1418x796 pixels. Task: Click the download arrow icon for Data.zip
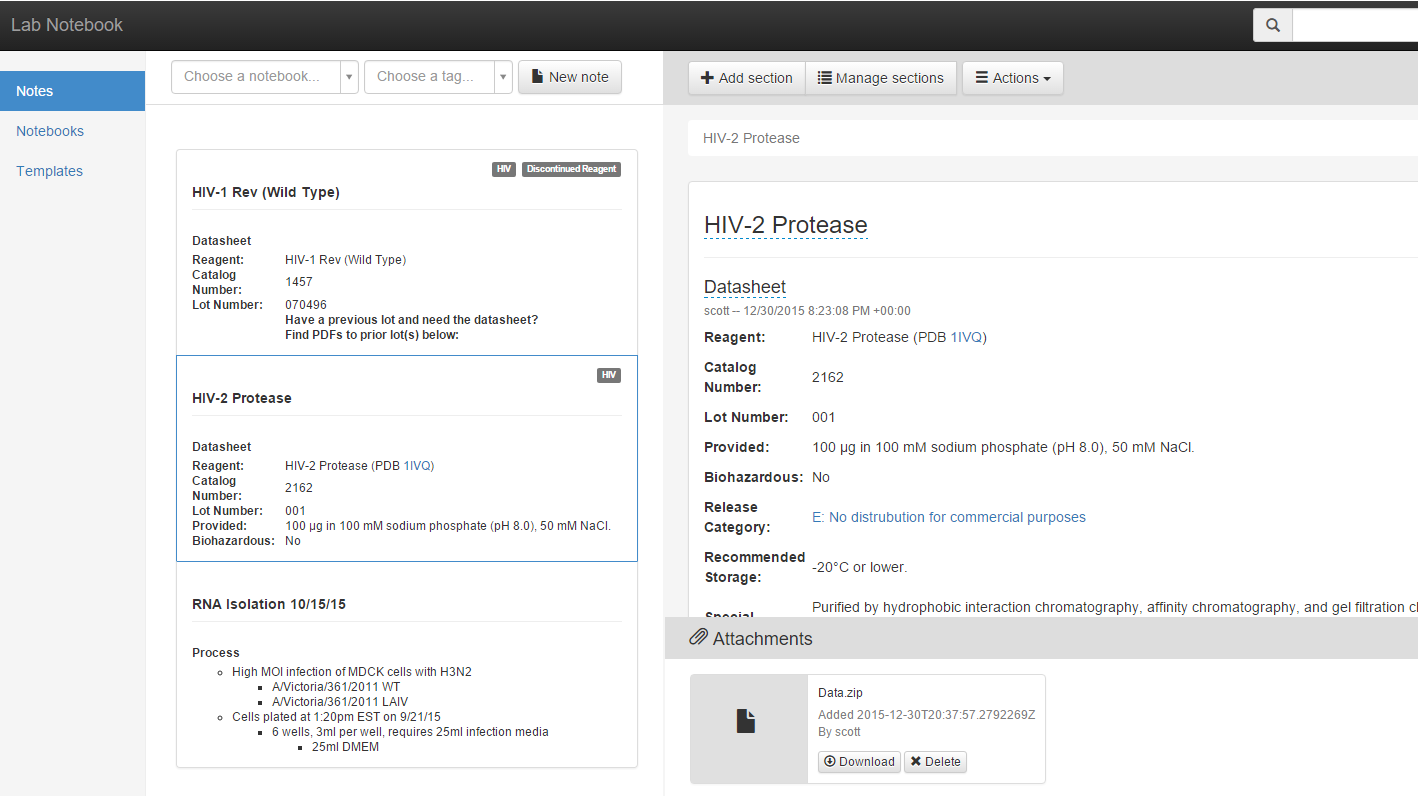point(829,761)
